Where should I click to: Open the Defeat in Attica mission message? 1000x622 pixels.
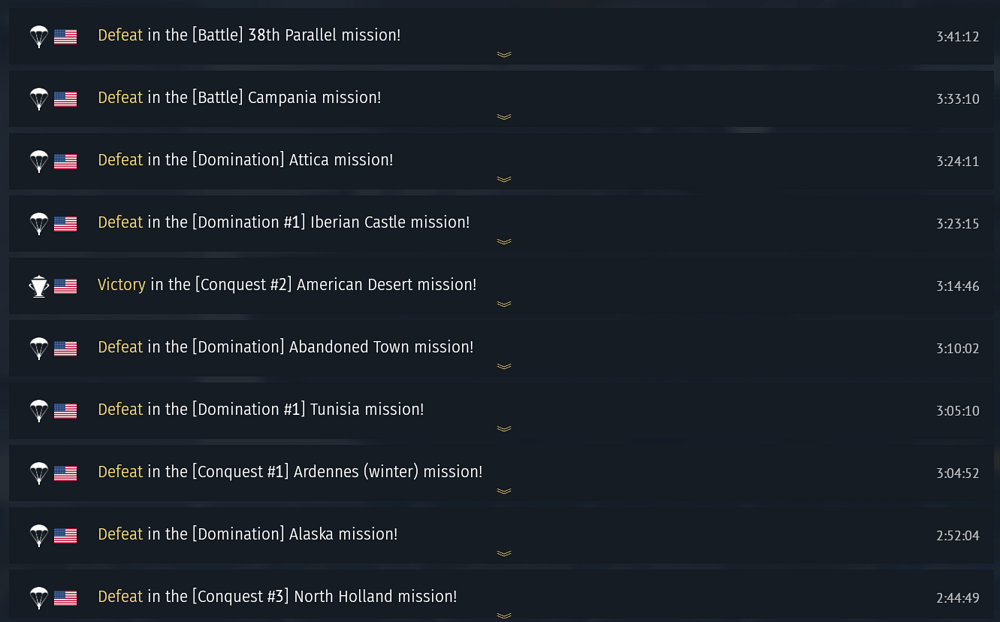coord(245,160)
